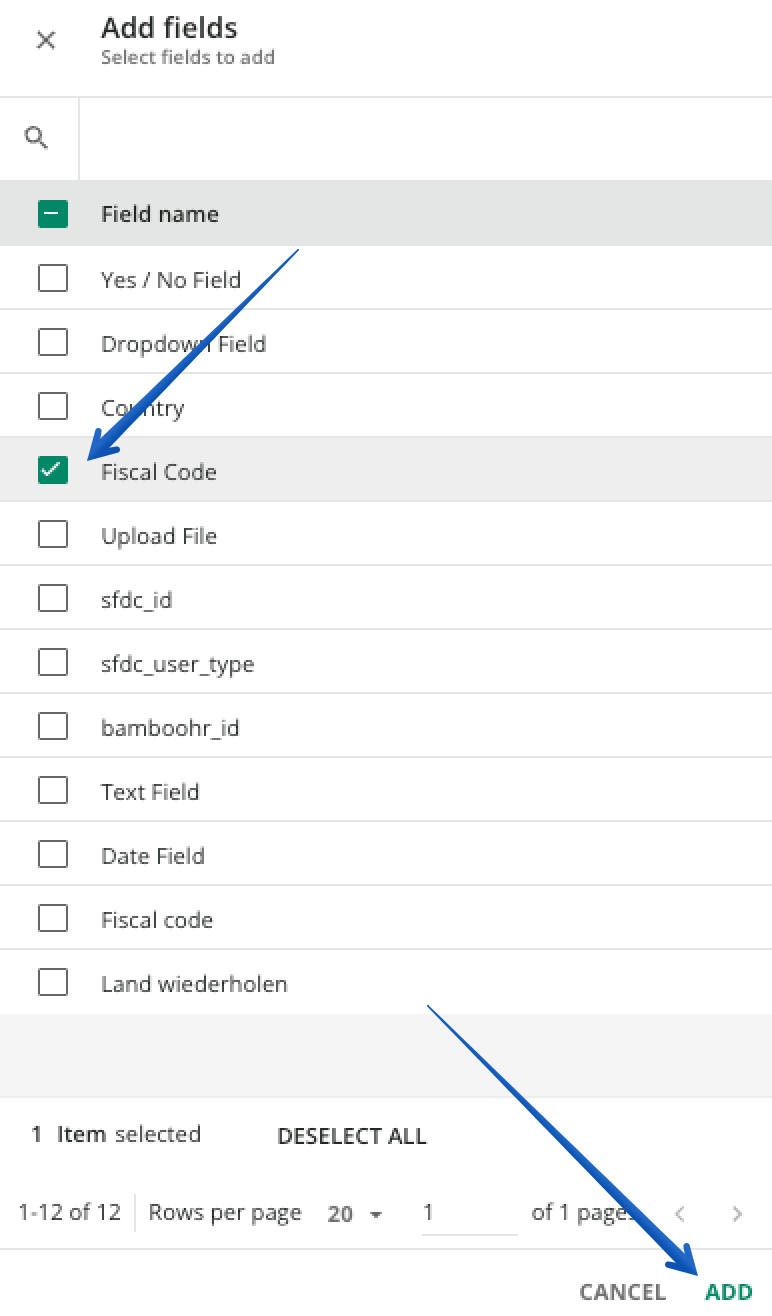The width and height of the screenshot is (772, 1316).
Task: Click the previous page arrow
Action: pyautogui.click(x=680, y=1213)
